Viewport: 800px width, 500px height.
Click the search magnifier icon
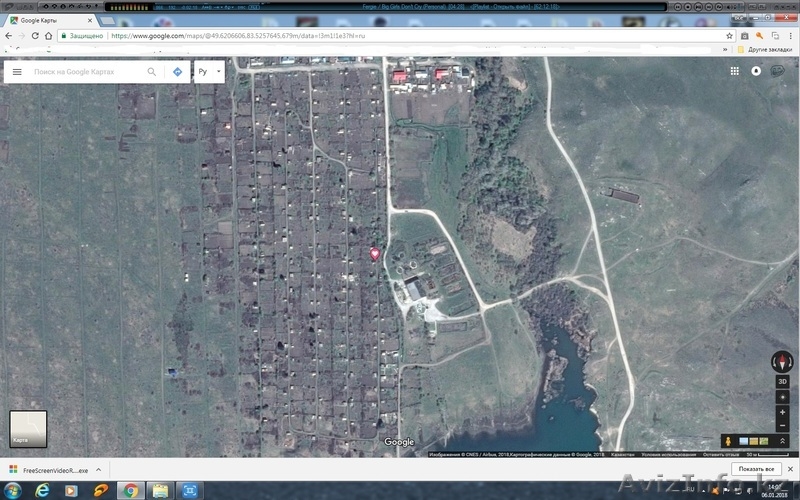coord(152,72)
